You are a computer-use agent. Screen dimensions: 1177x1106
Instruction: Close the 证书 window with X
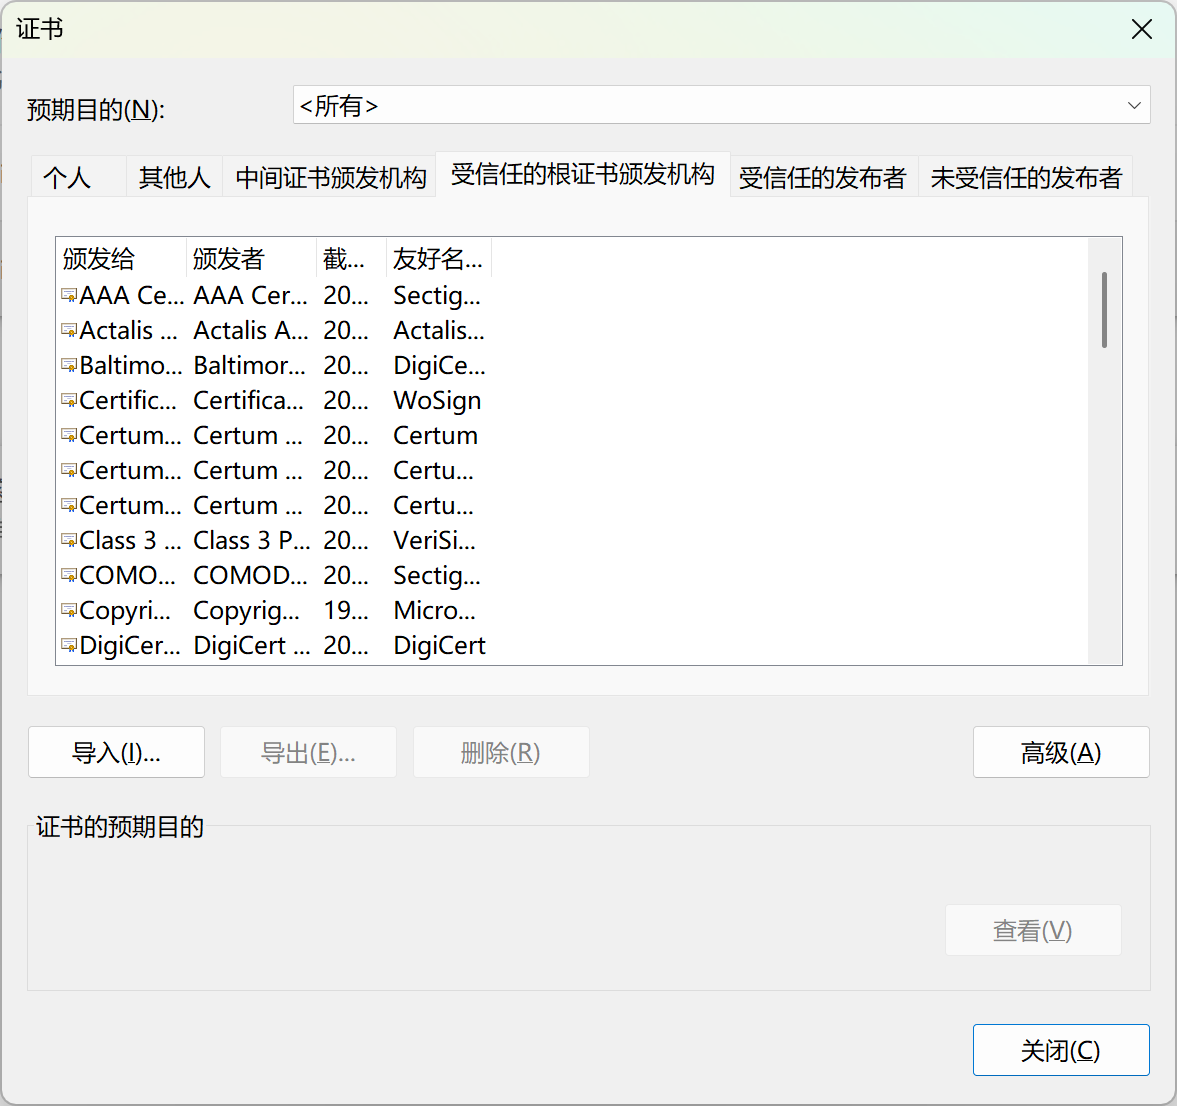tap(1142, 29)
